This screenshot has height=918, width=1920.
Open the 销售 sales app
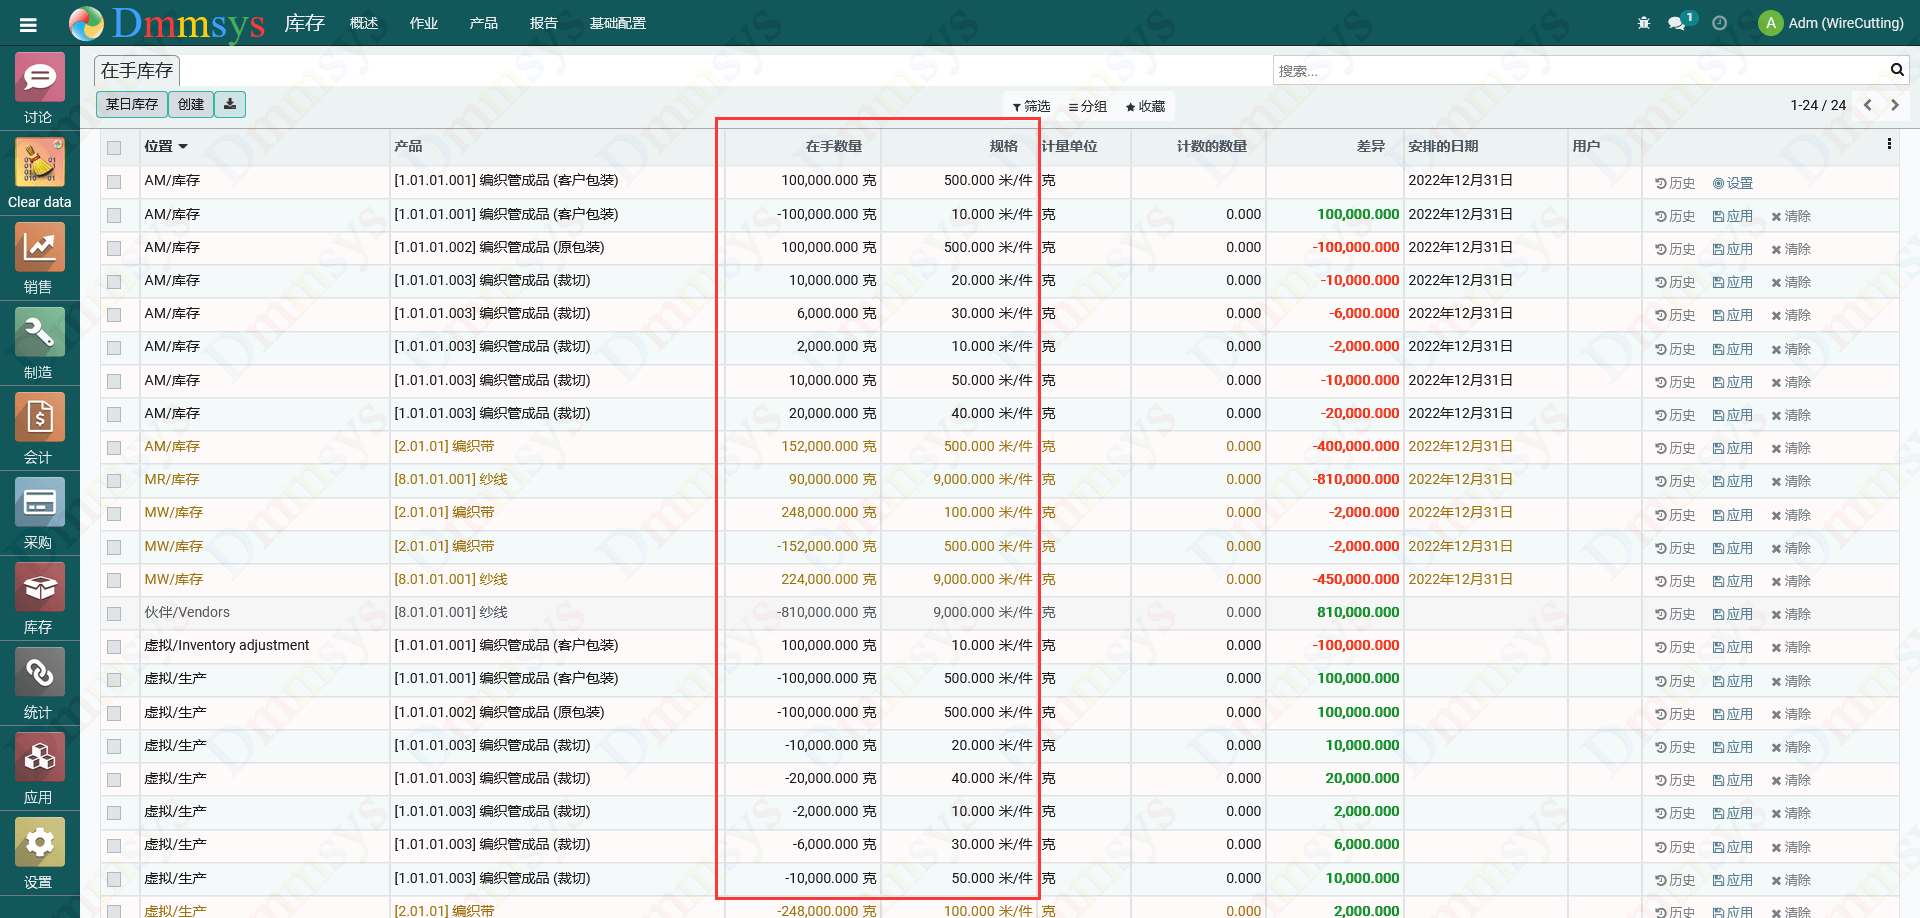[x=39, y=259]
